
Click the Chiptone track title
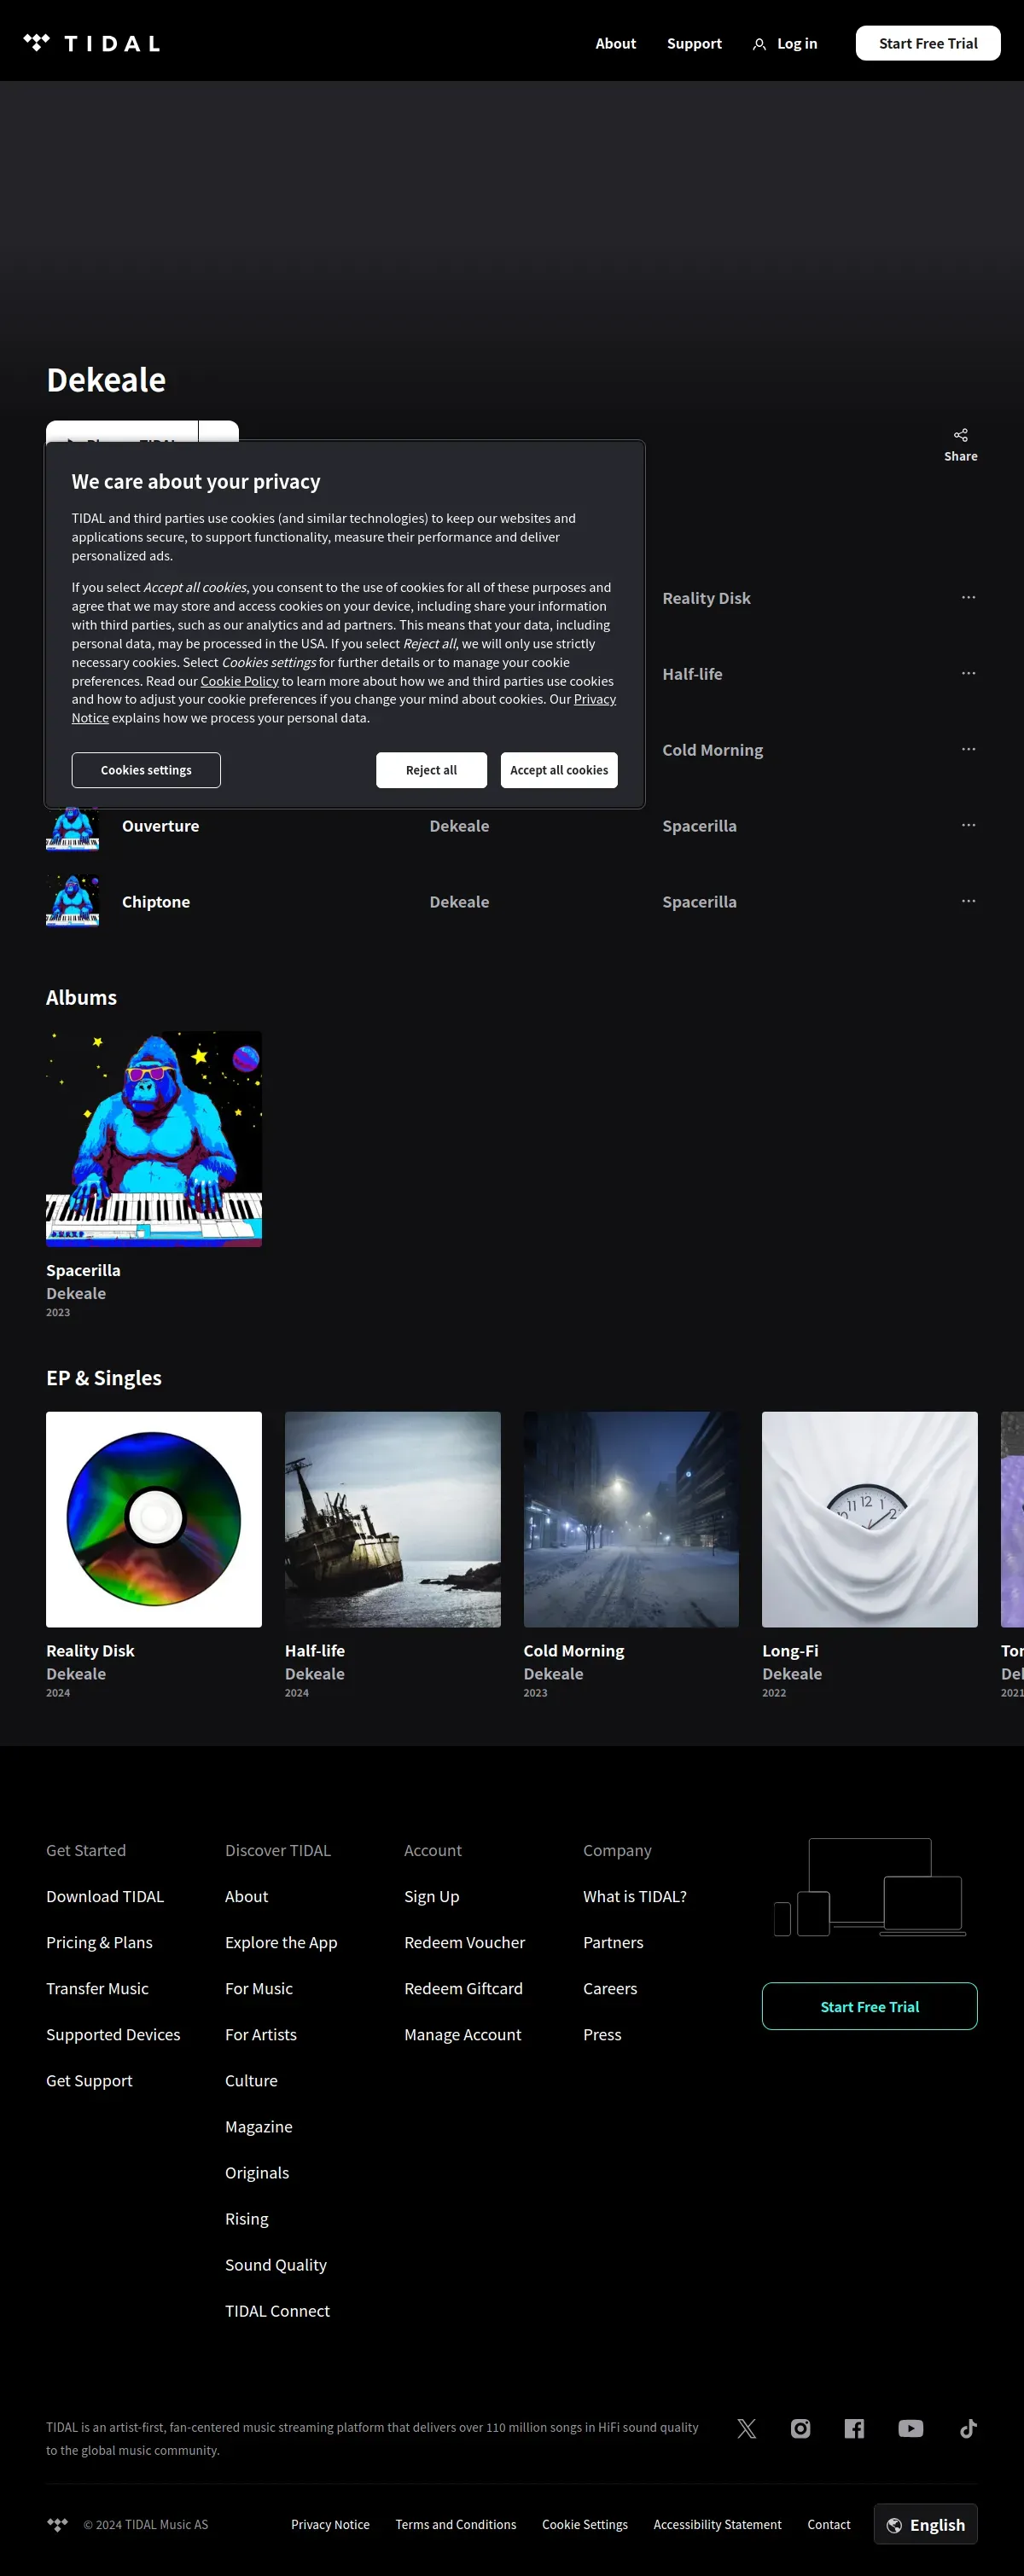coord(156,902)
